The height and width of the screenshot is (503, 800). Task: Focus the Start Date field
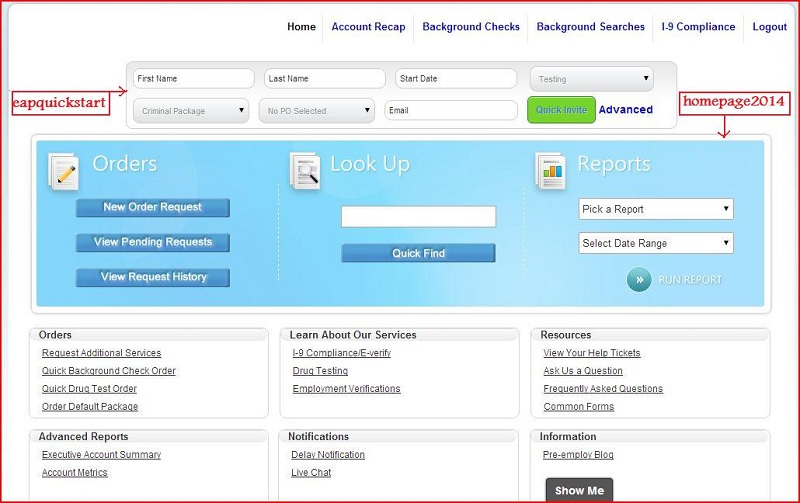456,79
